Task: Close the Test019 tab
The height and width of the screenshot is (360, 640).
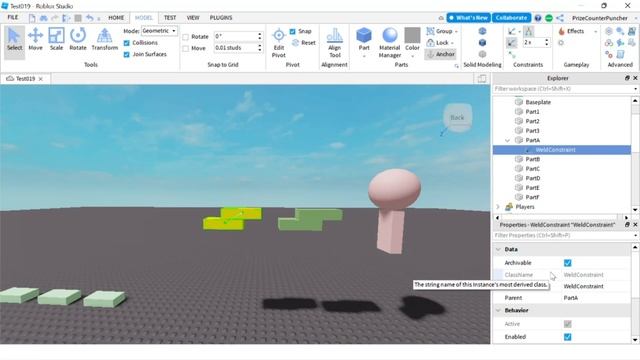Action: 40,79
